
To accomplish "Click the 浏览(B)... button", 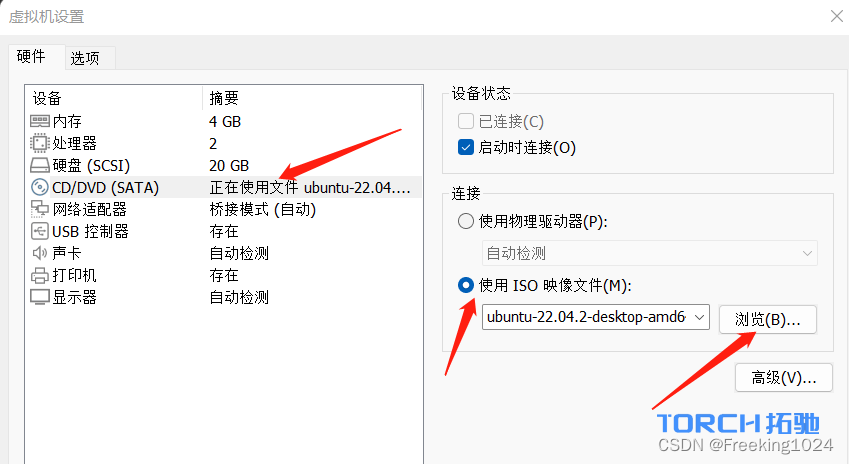I will click(x=768, y=319).
